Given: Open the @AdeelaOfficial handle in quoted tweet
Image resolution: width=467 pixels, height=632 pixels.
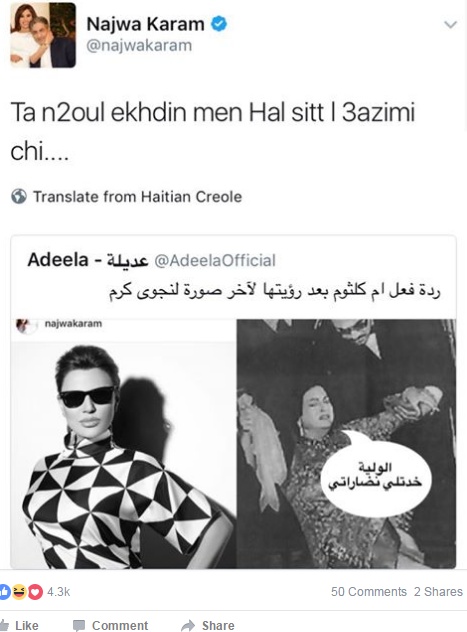Looking at the screenshot, I should pos(215,261).
